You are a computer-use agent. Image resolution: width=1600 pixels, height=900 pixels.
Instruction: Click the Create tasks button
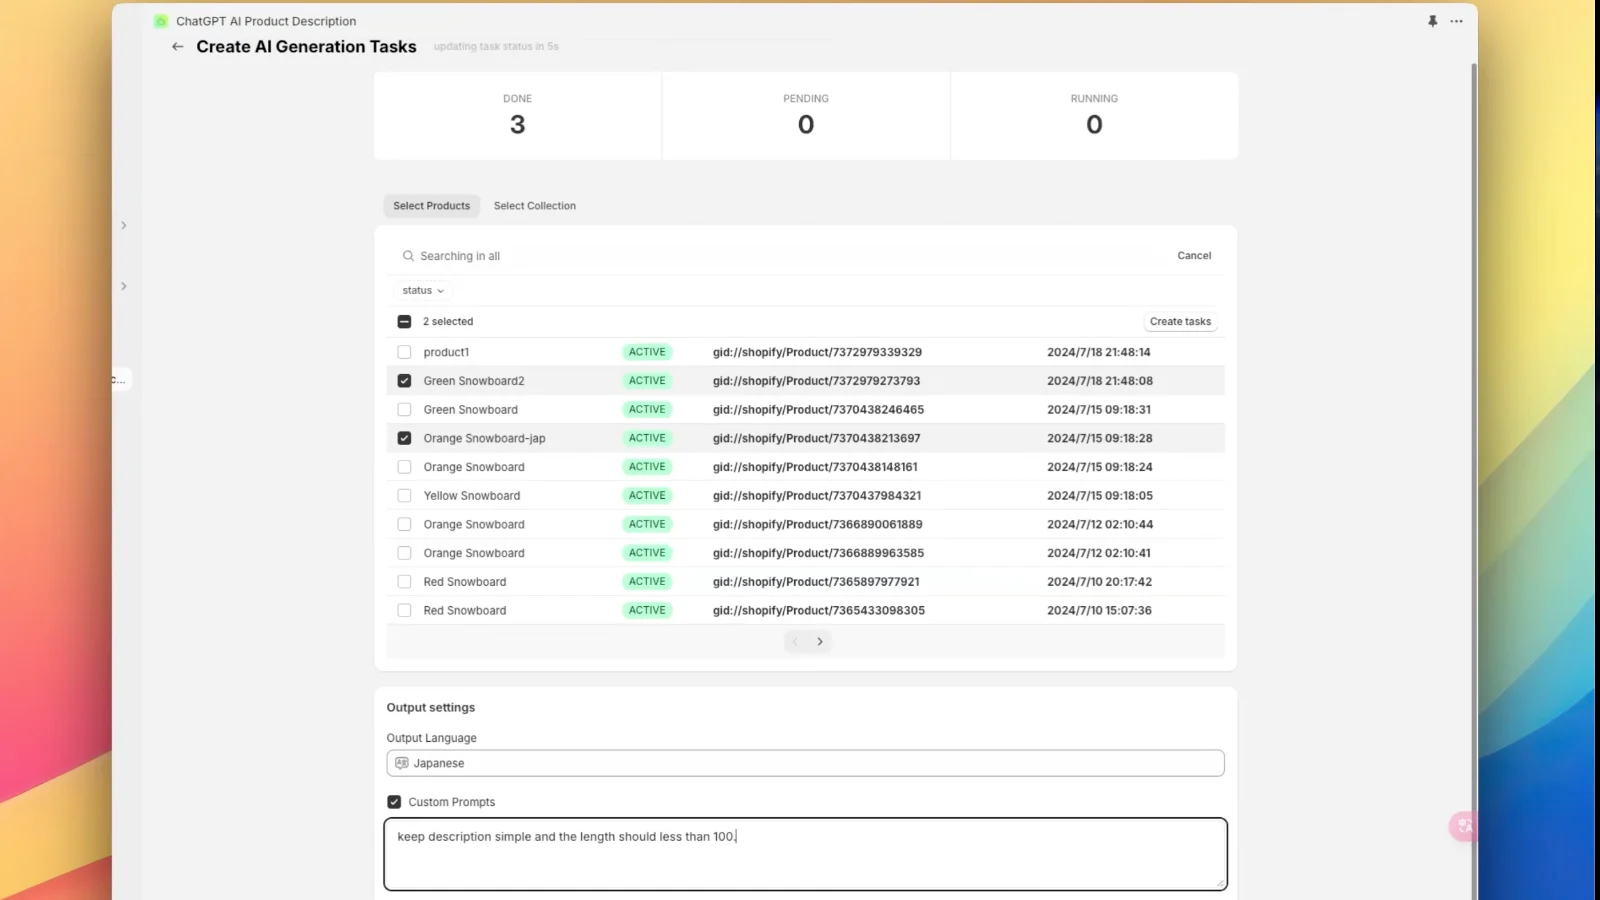(1180, 321)
